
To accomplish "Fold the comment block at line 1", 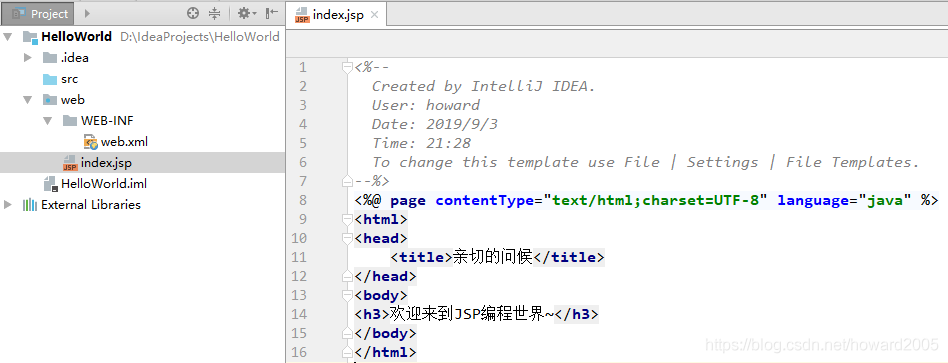I will pos(347,67).
